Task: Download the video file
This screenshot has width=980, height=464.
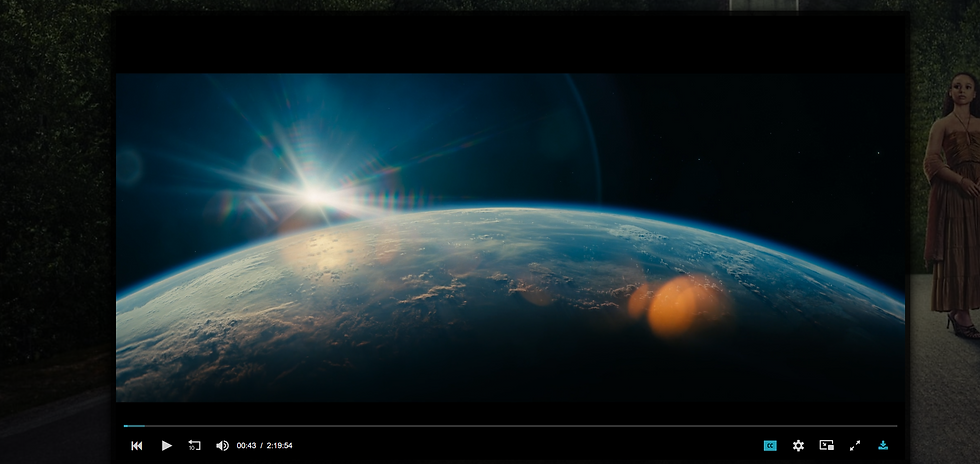Action: pos(883,445)
